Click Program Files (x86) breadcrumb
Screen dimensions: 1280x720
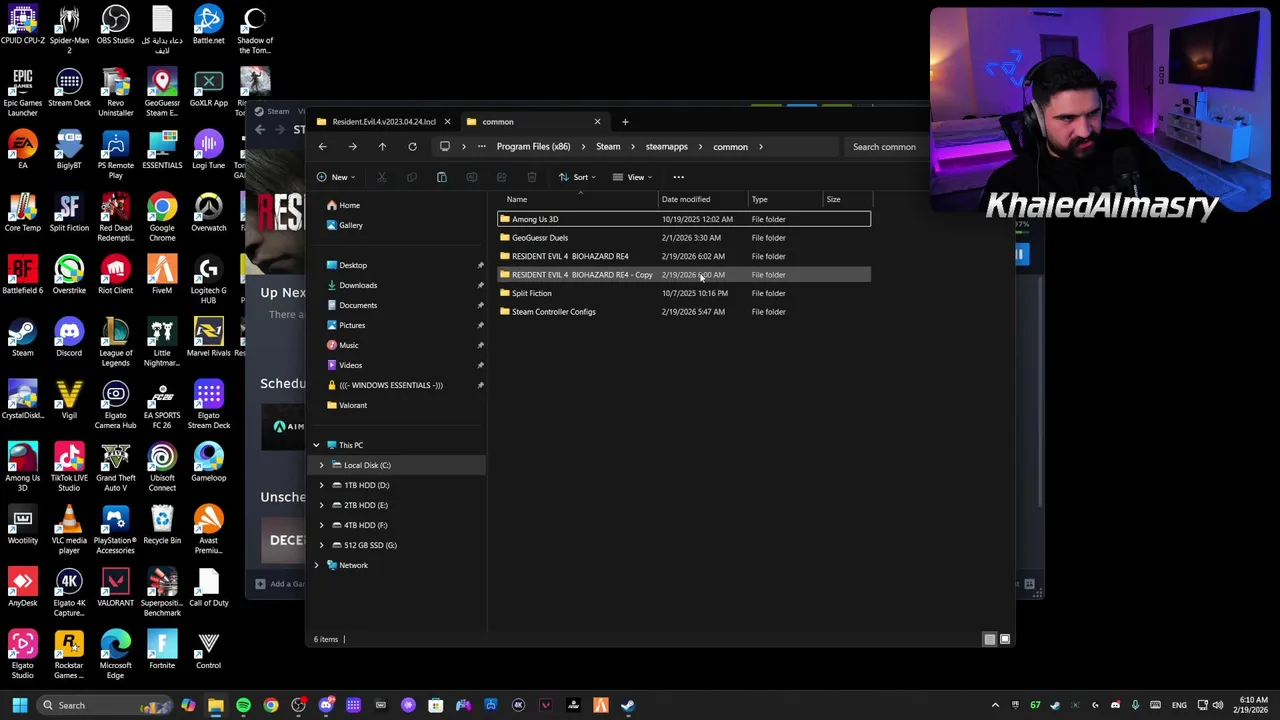[533, 147]
